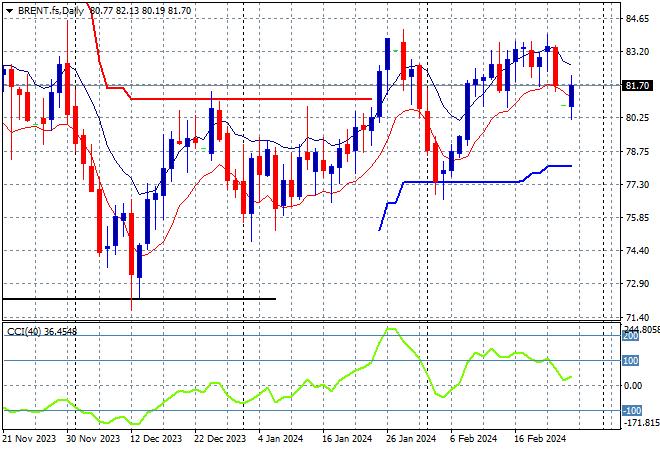The width and height of the screenshot is (660, 450).
Task: Select the last blue candle on the chart
Action: tap(572, 96)
